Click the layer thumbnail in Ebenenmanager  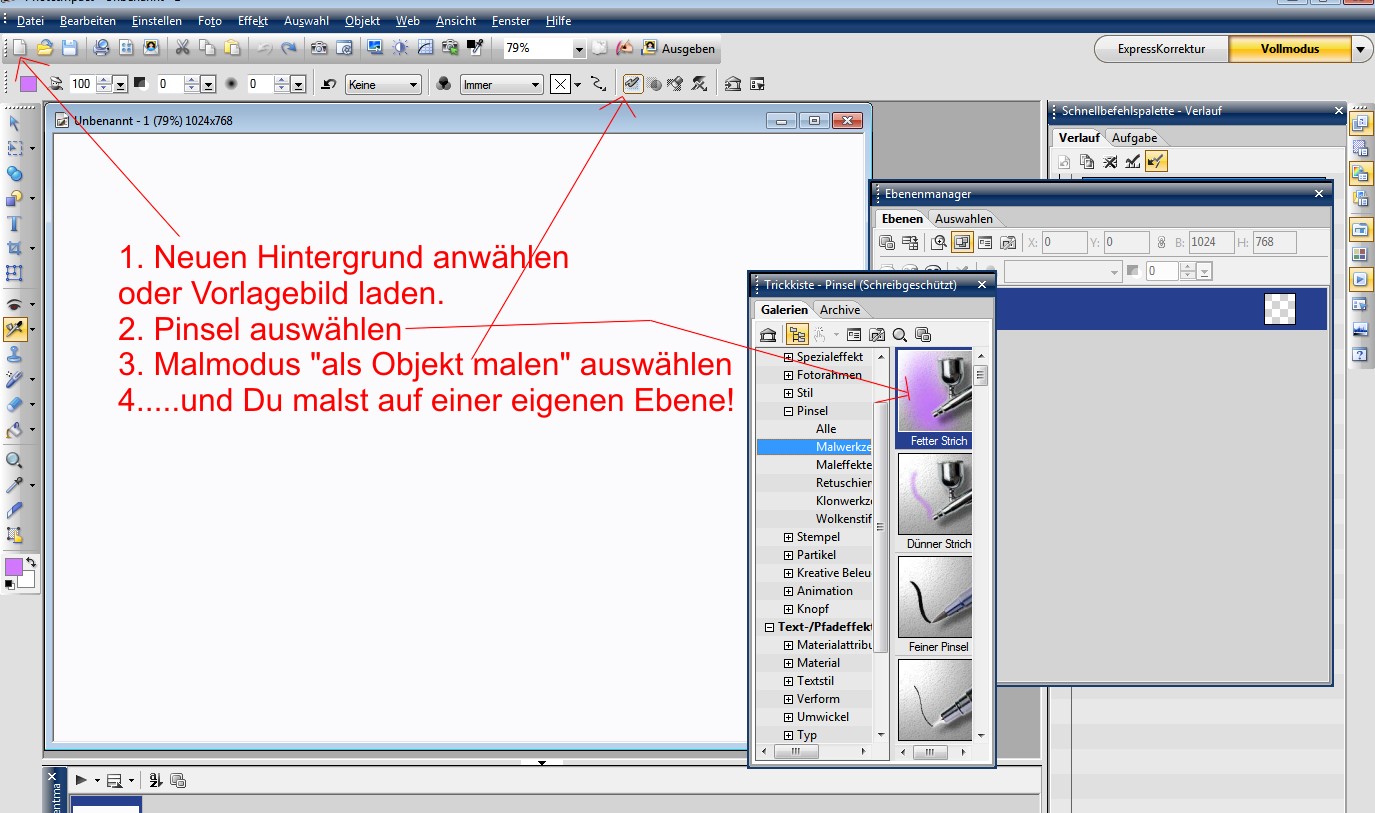click(1280, 309)
